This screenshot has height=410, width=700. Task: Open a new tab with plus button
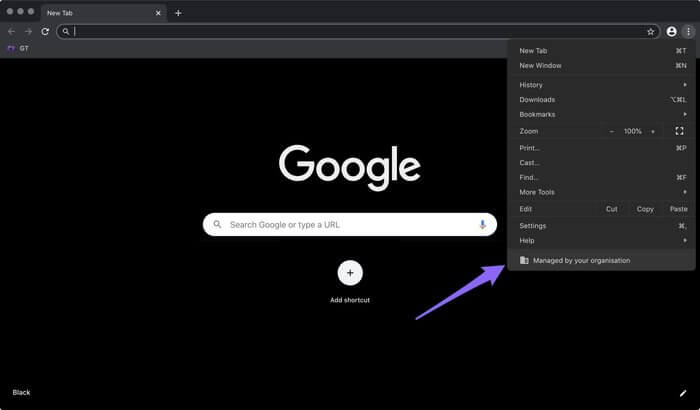pos(178,13)
